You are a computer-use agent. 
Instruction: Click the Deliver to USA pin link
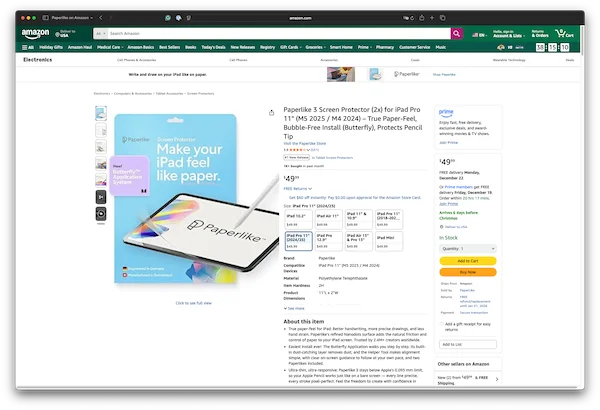click(453, 227)
